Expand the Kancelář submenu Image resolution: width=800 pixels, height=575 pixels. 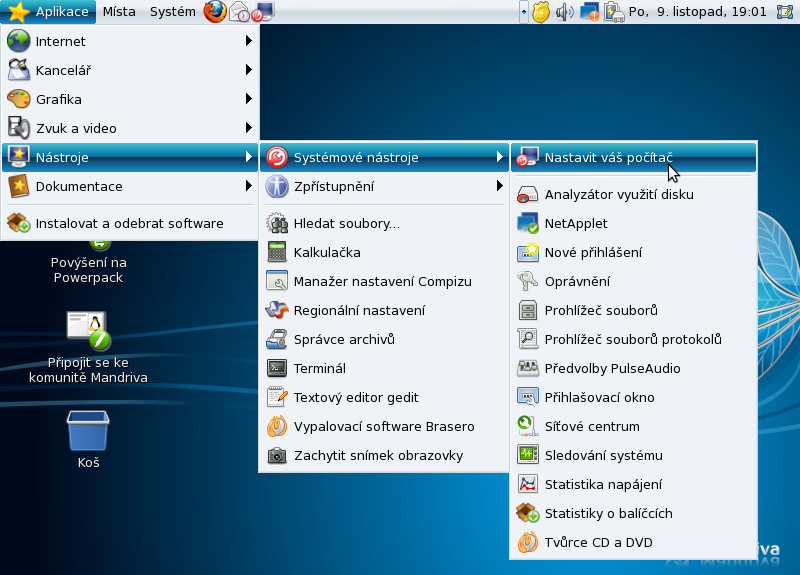(130, 70)
